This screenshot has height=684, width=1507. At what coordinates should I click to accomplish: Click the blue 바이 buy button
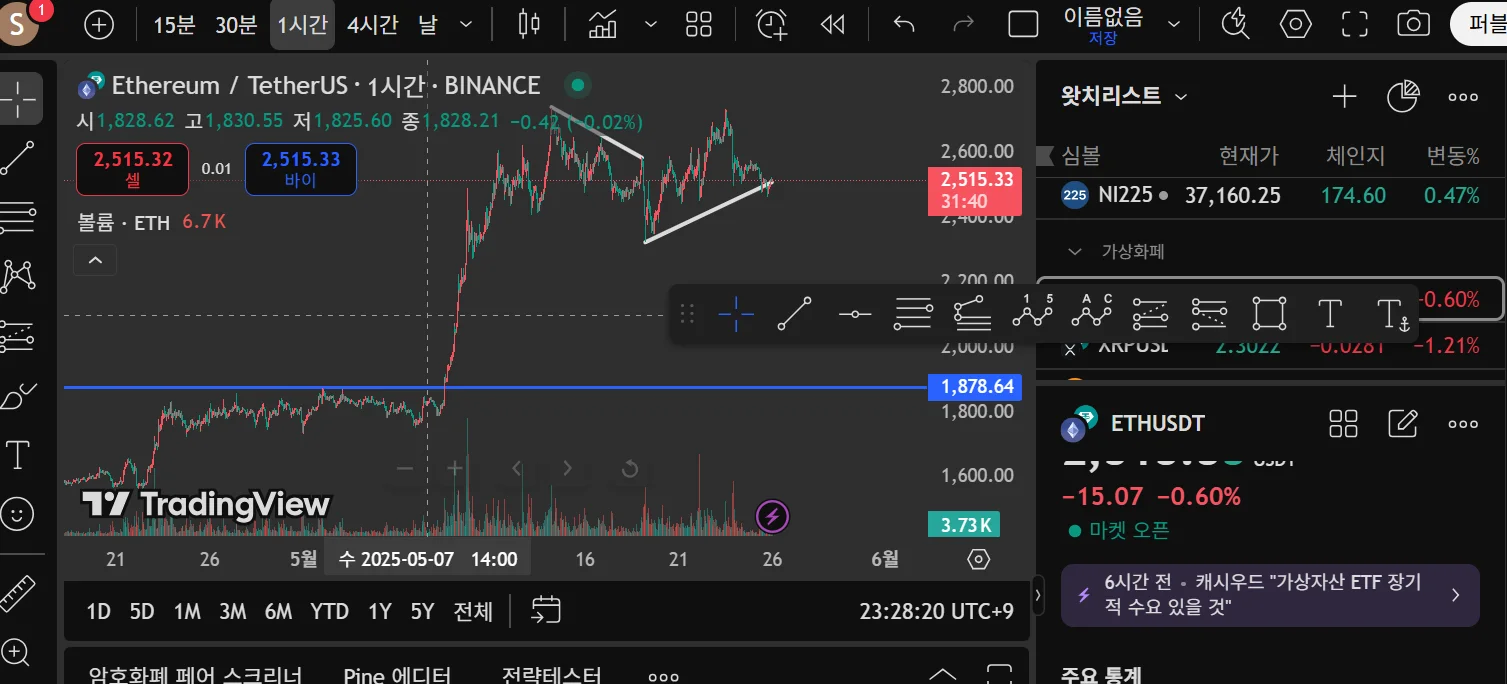pyautogui.click(x=300, y=169)
